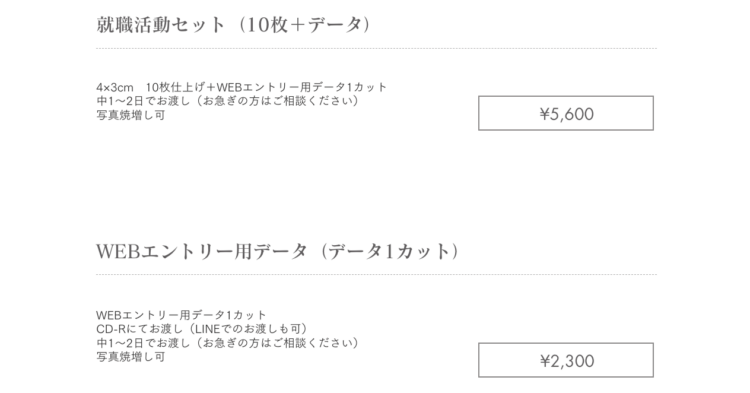Click the 4×3cm size text
This screenshot has height=393, width=750.
tap(115, 87)
